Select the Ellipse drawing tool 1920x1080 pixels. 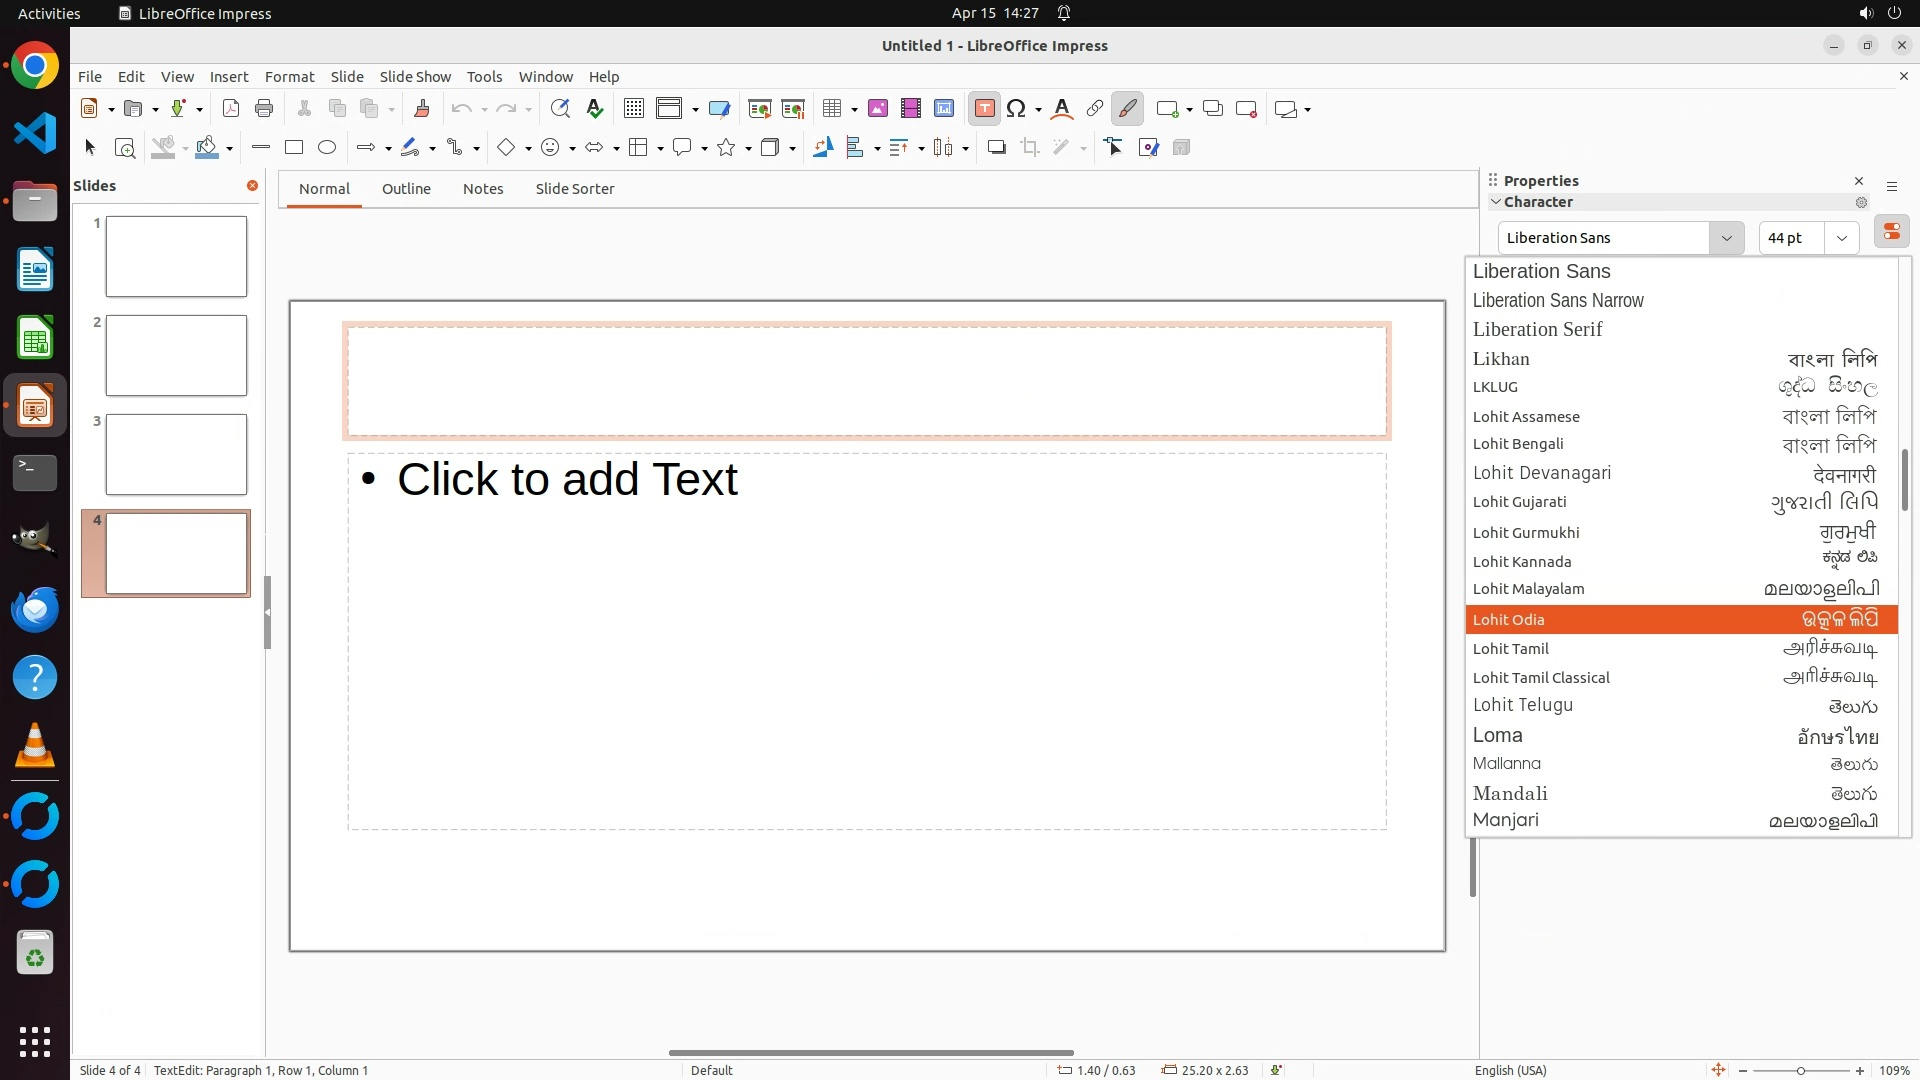[327, 148]
